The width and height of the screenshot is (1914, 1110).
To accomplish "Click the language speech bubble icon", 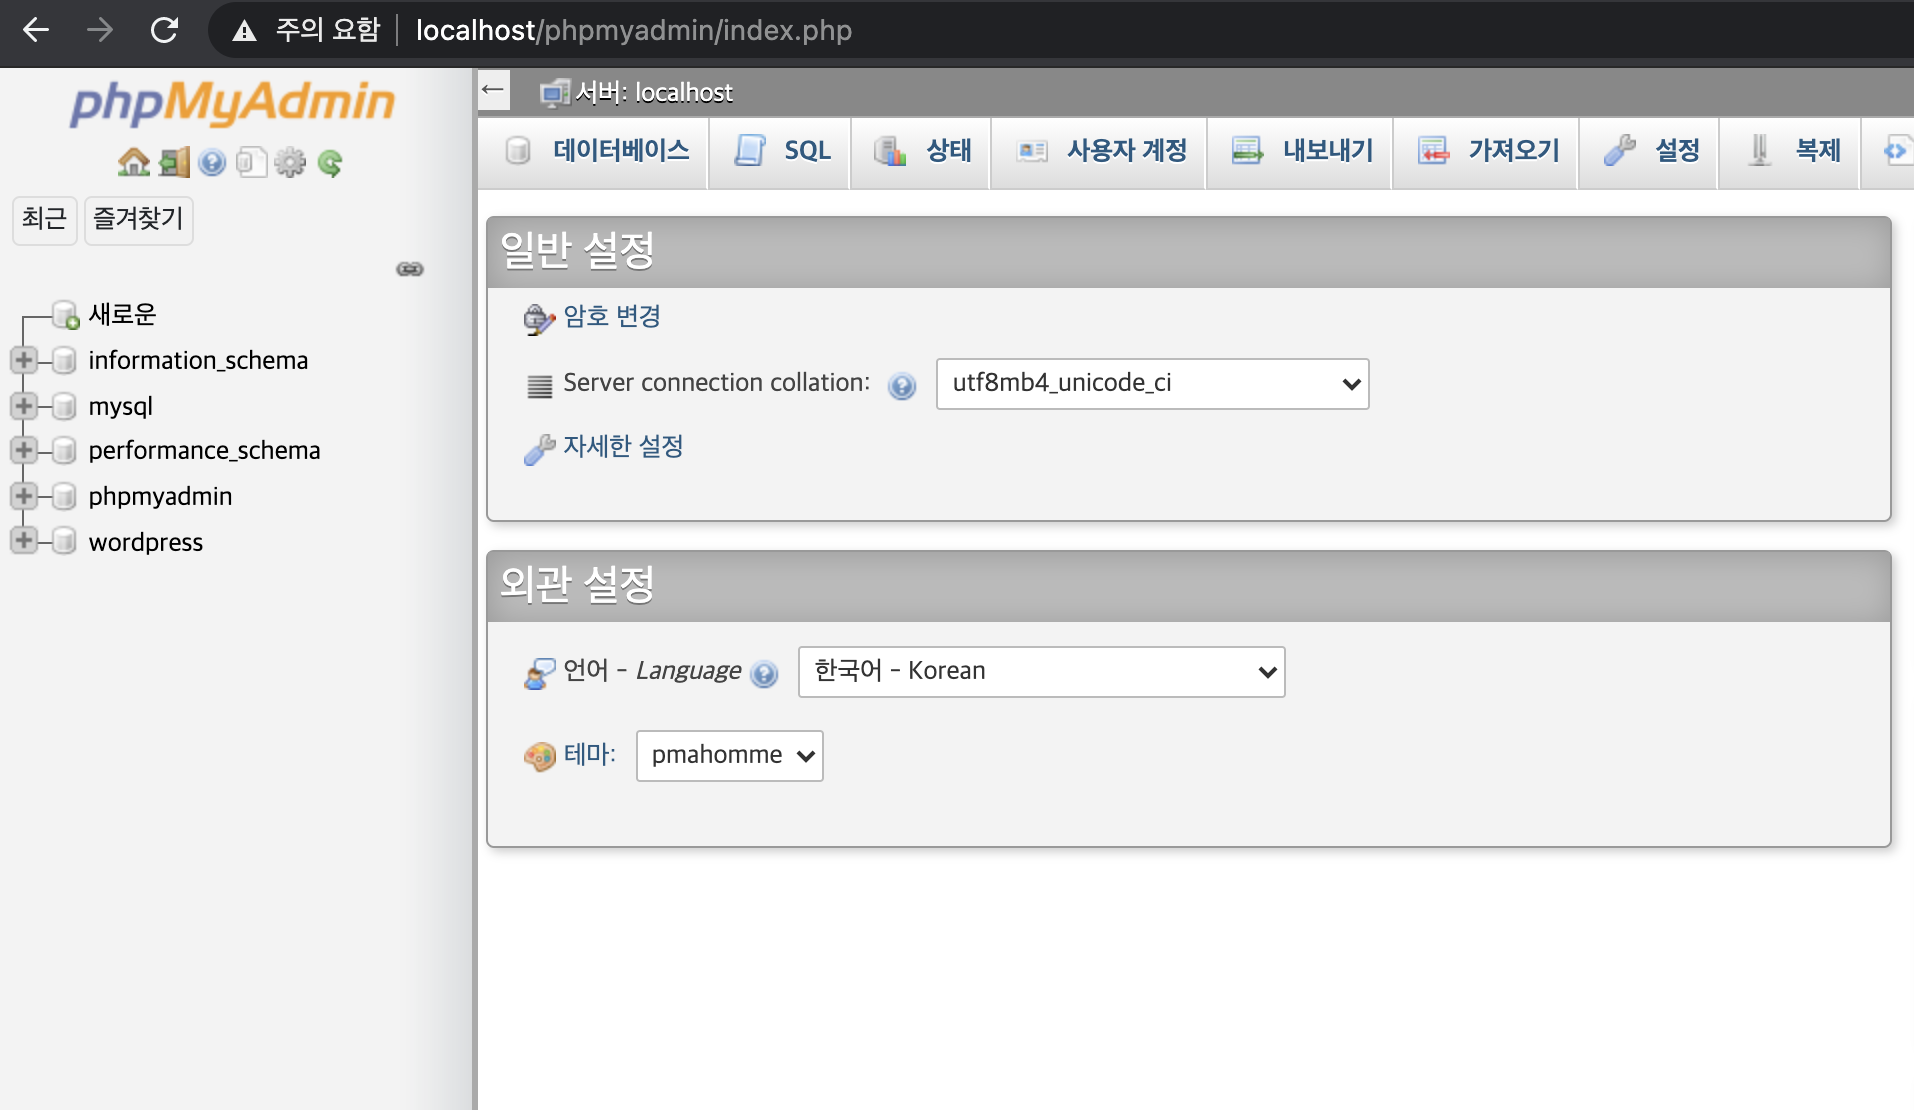I will click(x=539, y=673).
